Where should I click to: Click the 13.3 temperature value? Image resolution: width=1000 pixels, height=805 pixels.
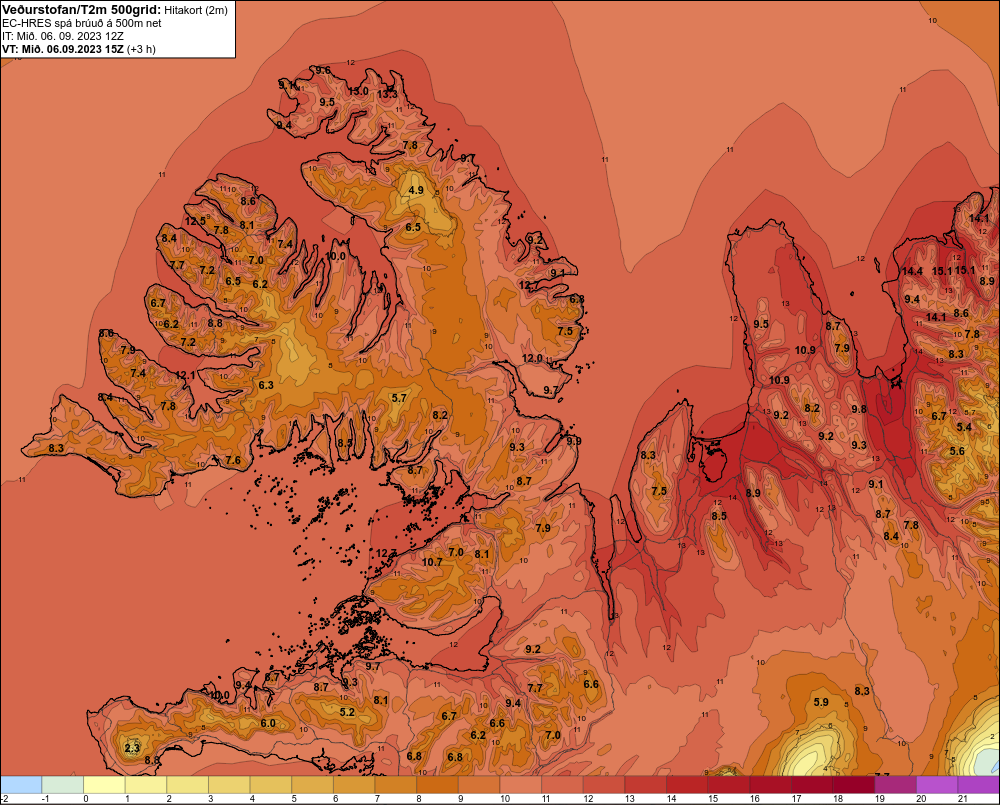(387, 94)
